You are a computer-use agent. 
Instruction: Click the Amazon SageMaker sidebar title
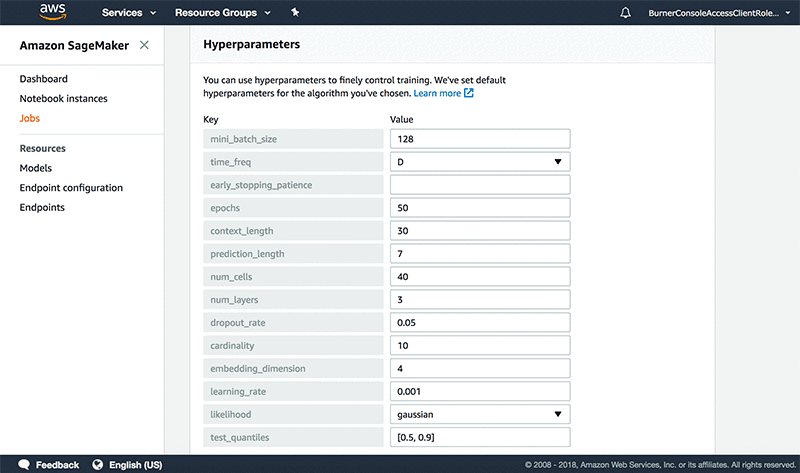click(74, 45)
